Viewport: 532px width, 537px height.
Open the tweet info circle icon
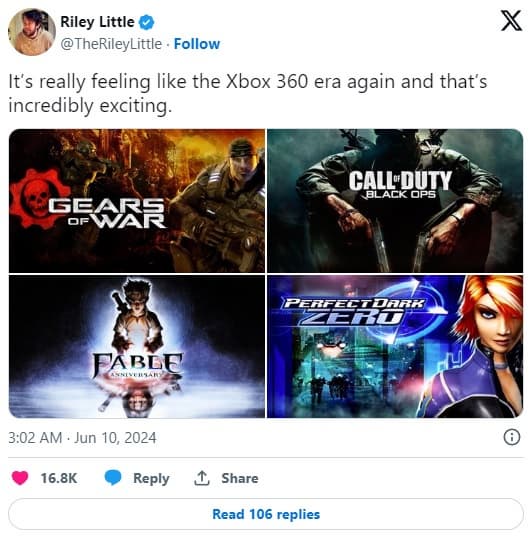512,437
